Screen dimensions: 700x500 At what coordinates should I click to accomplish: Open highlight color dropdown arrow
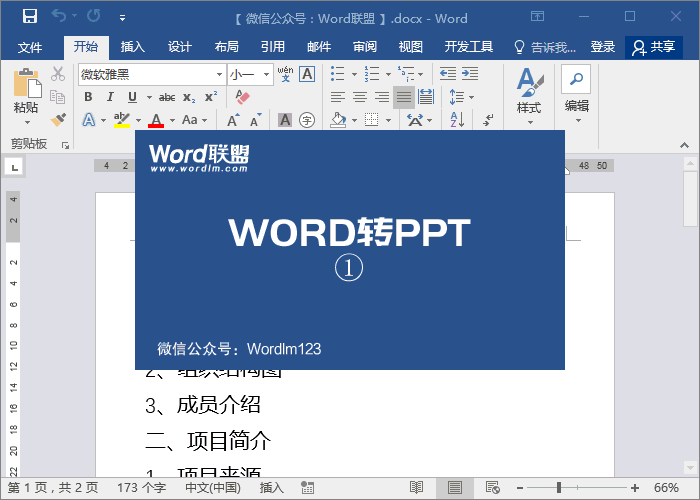click(x=138, y=121)
